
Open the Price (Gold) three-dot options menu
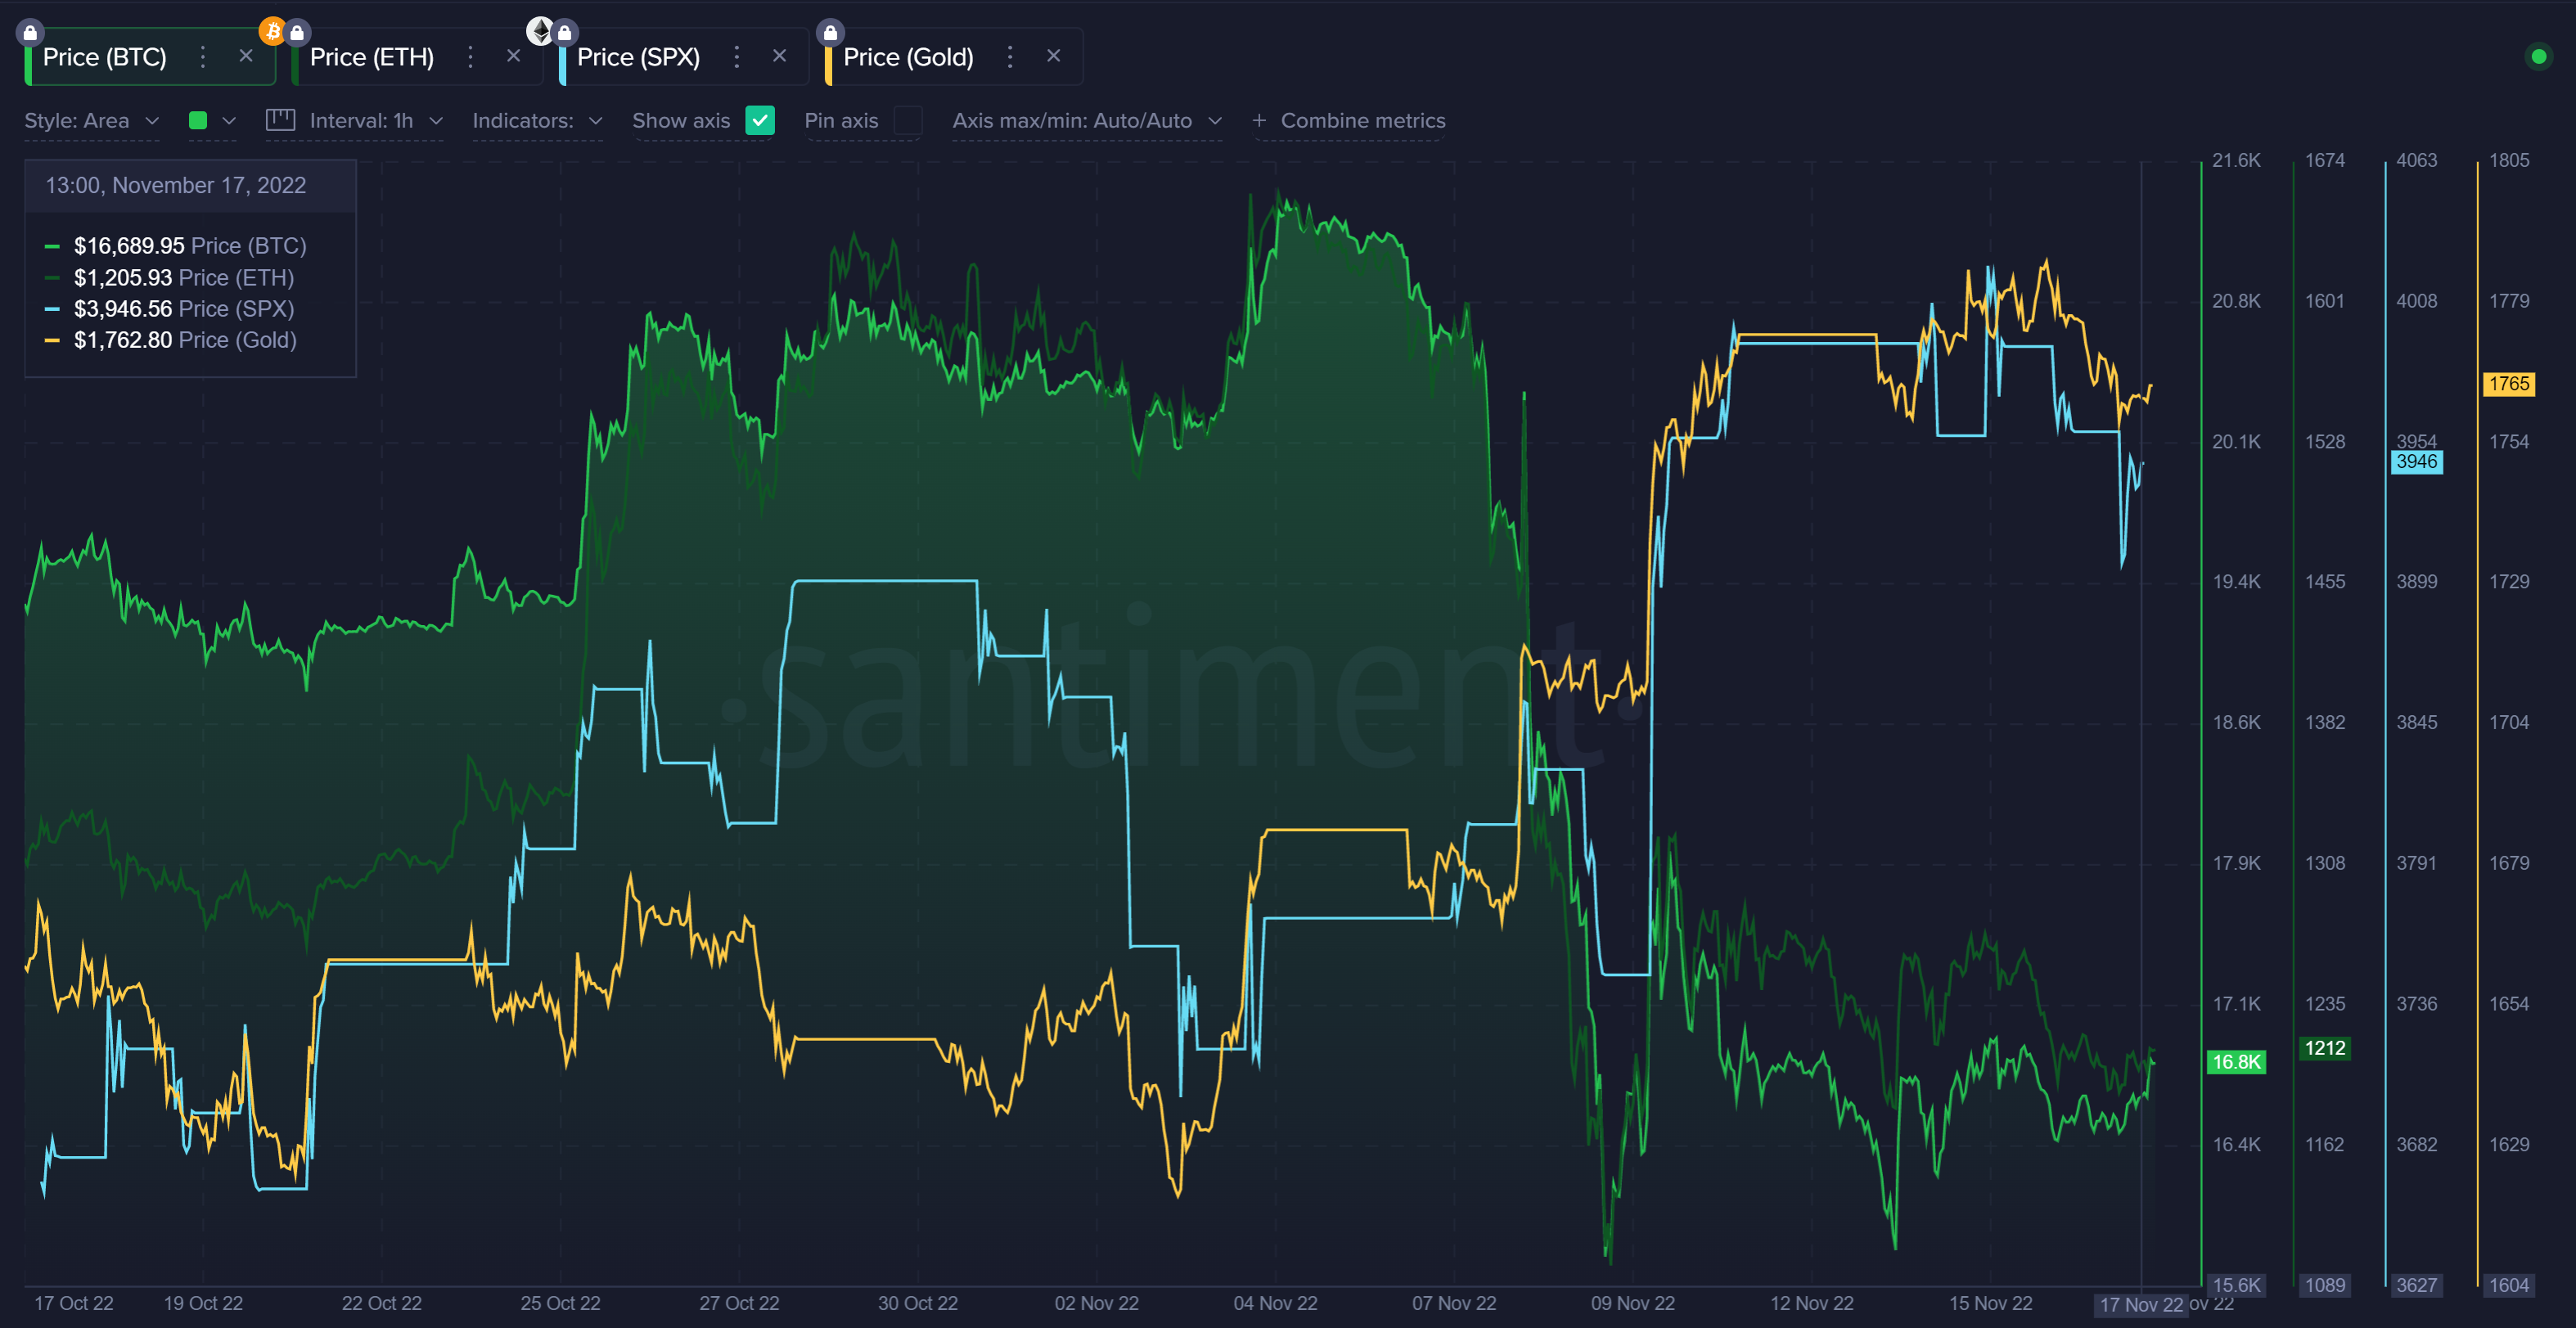click(x=1010, y=57)
